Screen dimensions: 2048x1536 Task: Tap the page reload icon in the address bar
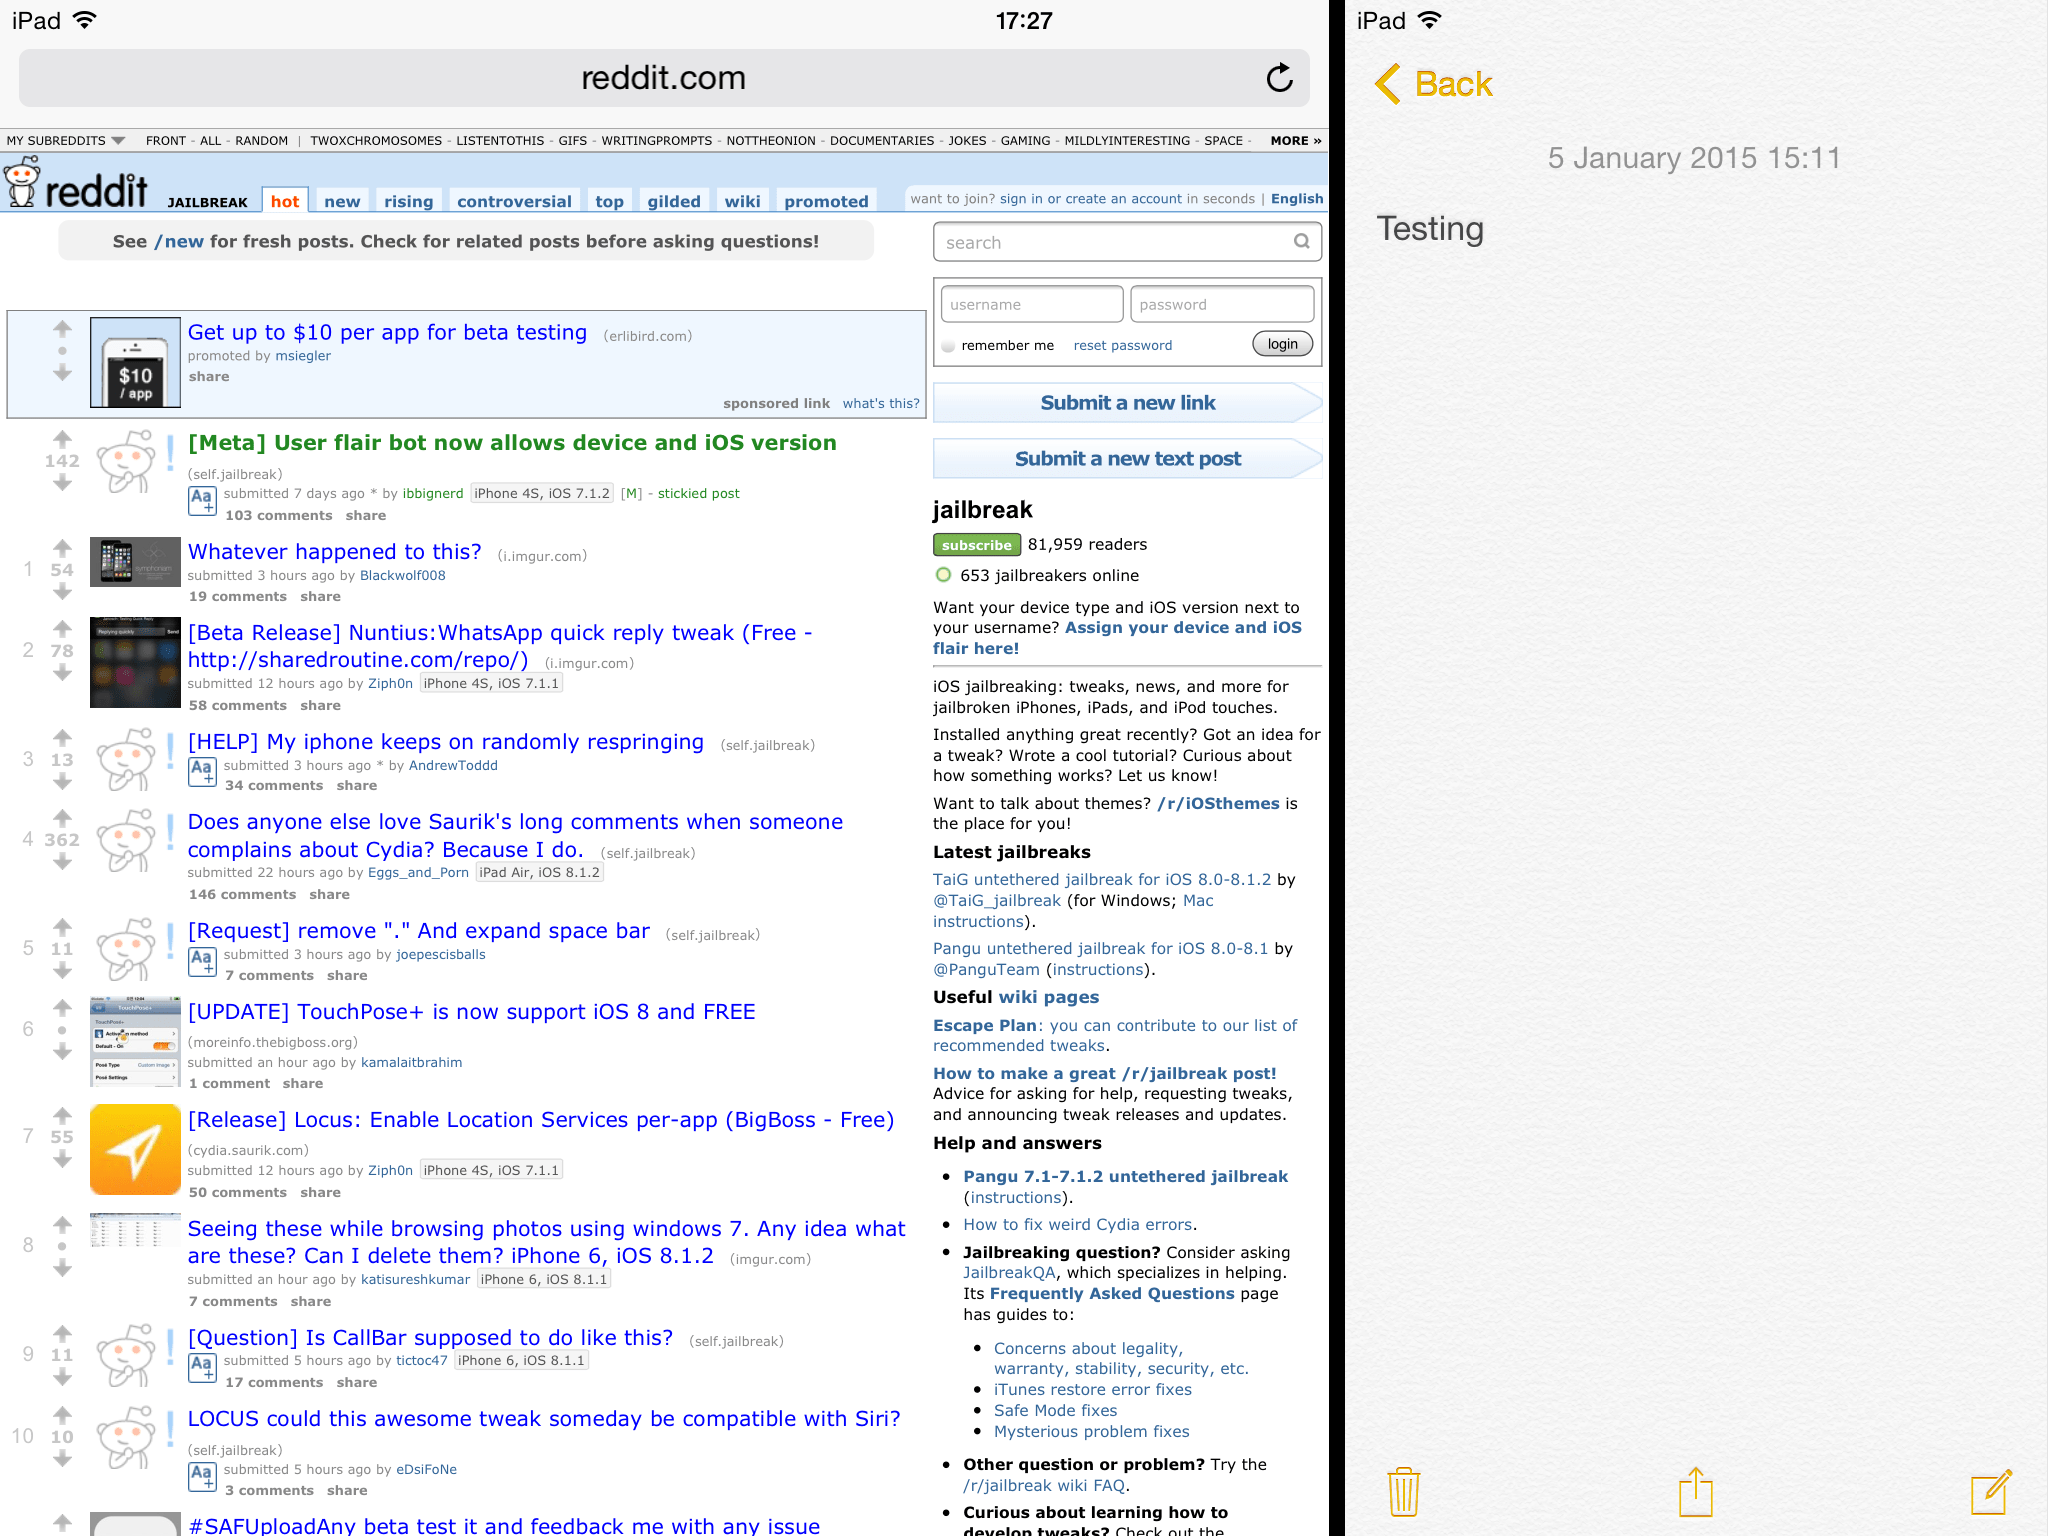[1281, 77]
